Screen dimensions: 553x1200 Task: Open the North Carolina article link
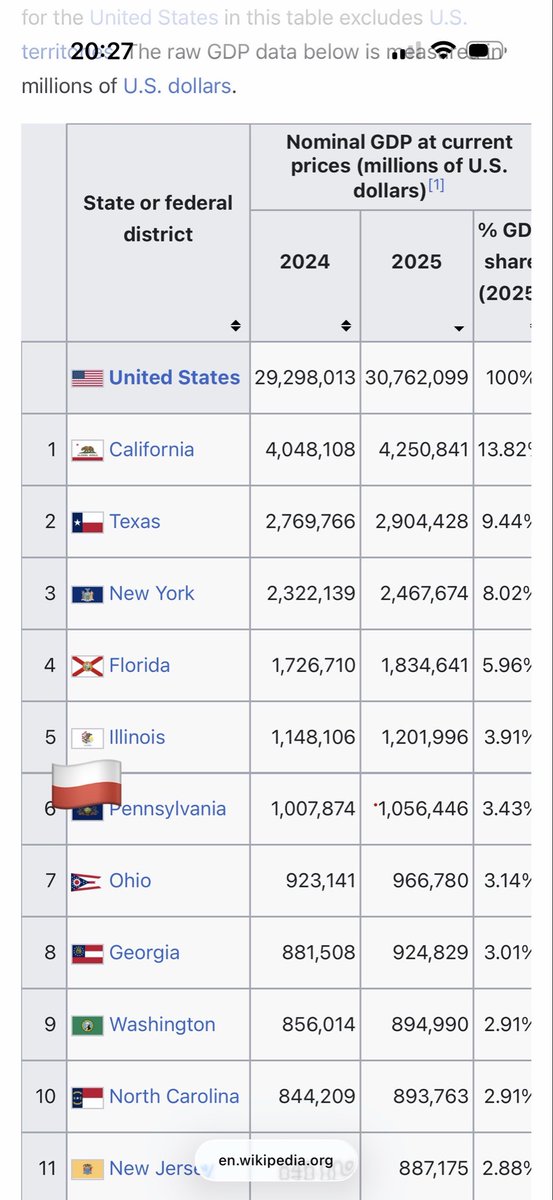click(174, 1096)
